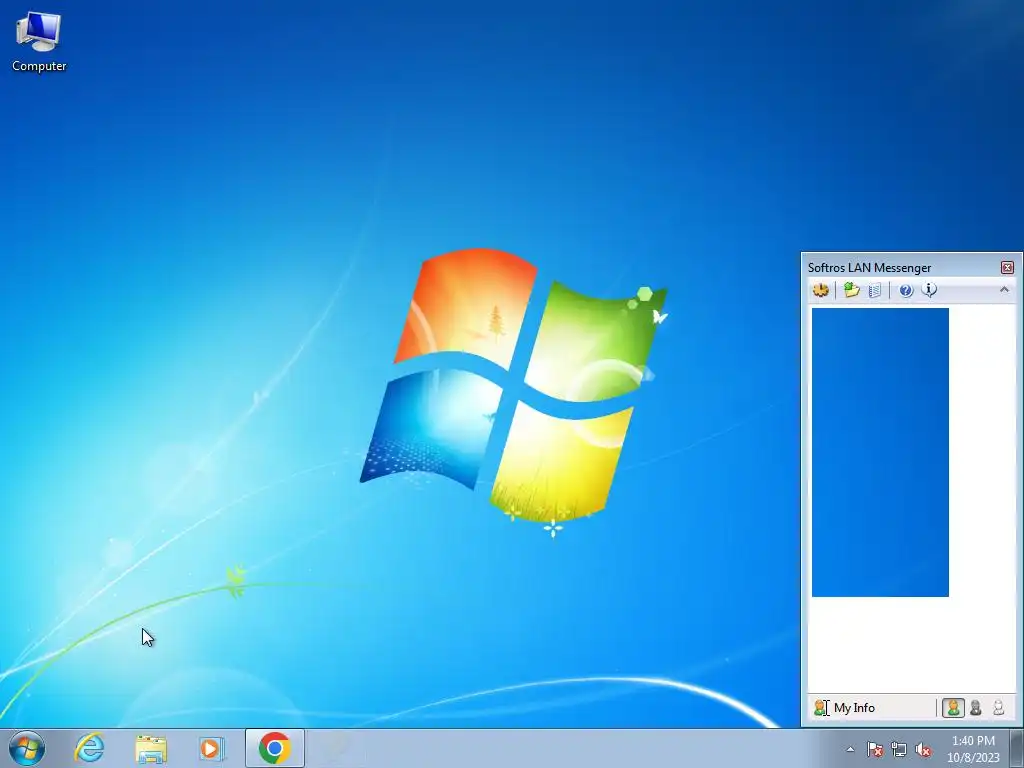This screenshot has width=1024, height=768.
Task: Open Windows Media Player from the taskbar
Action: click(211, 748)
